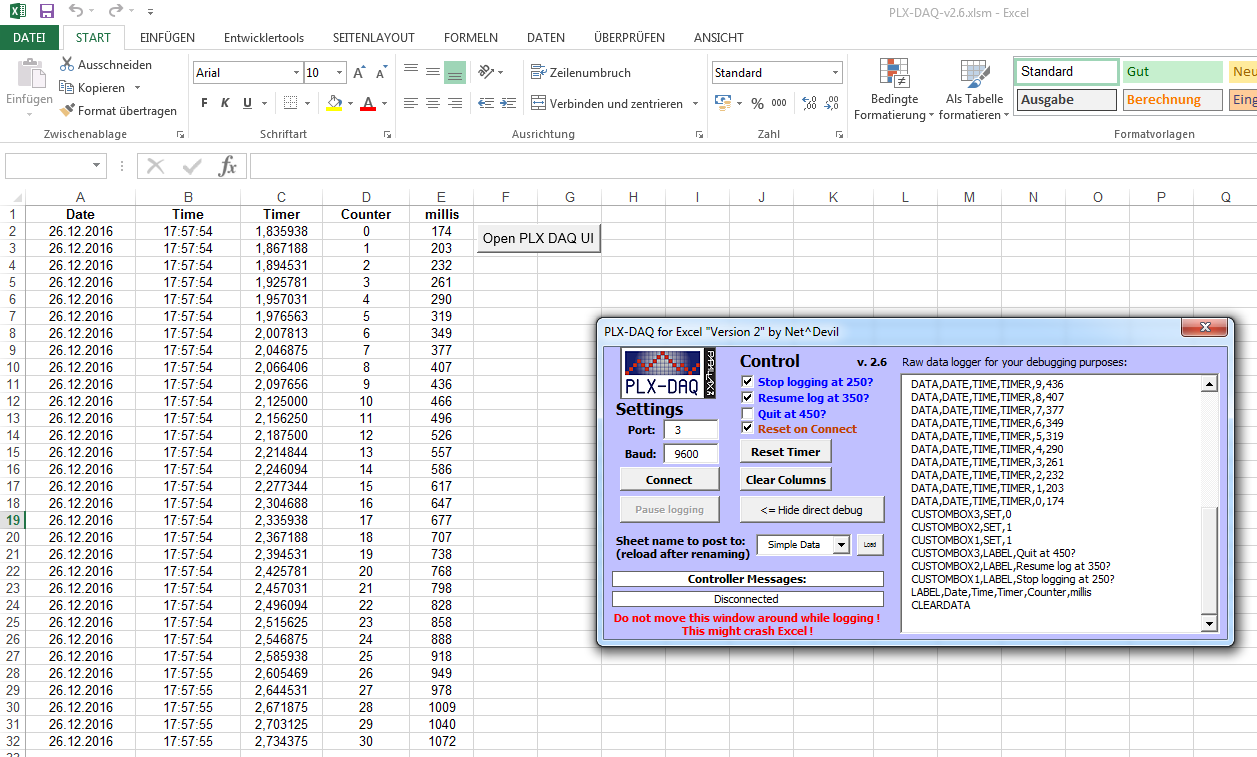1257x757 pixels.
Task: Expand the Bedingte Formatierung menu
Action: 894,89
